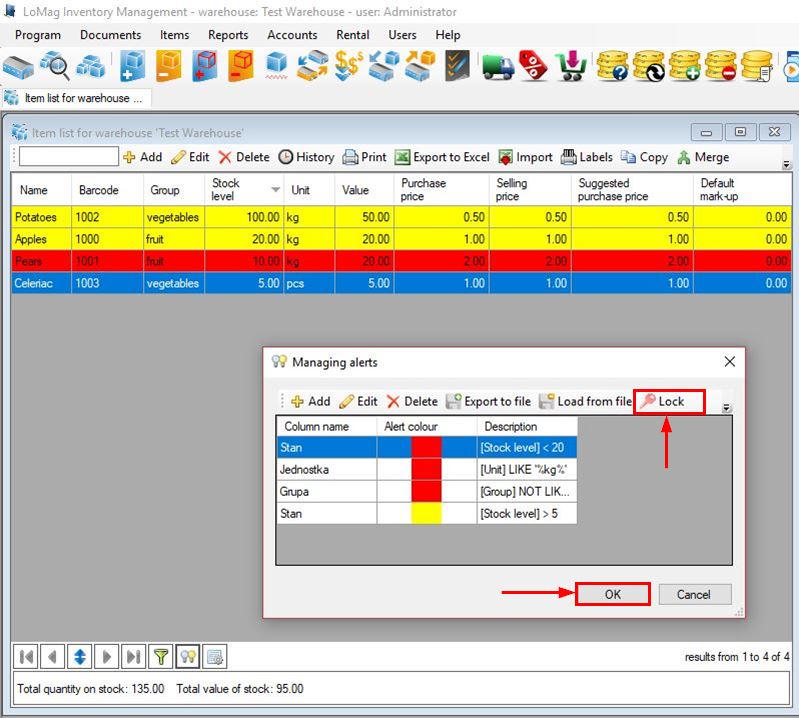Expand the Managing alerts toolbar overflow arrow
Viewport: 799px width, 718px height.
click(x=727, y=408)
